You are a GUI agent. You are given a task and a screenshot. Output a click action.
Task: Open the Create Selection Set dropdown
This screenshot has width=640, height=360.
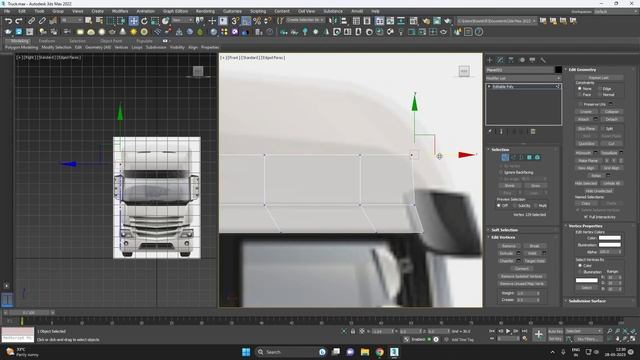click(305, 20)
